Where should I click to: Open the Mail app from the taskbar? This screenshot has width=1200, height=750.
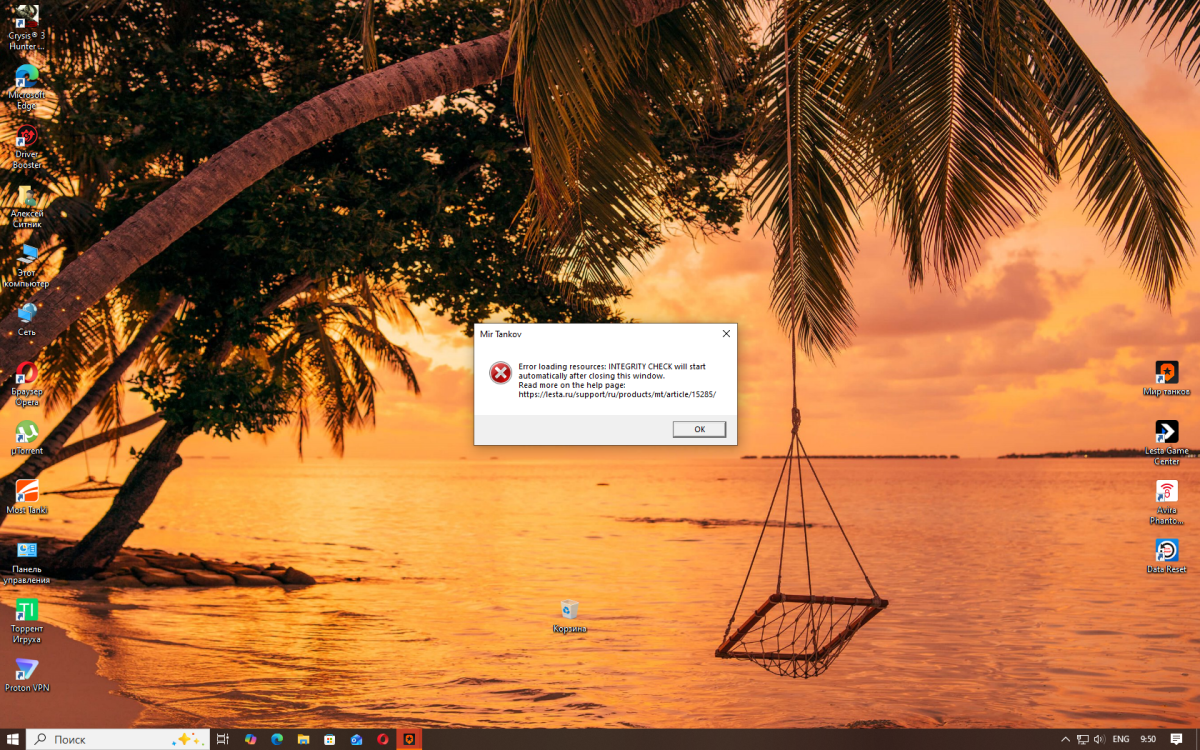(x=356, y=739)
